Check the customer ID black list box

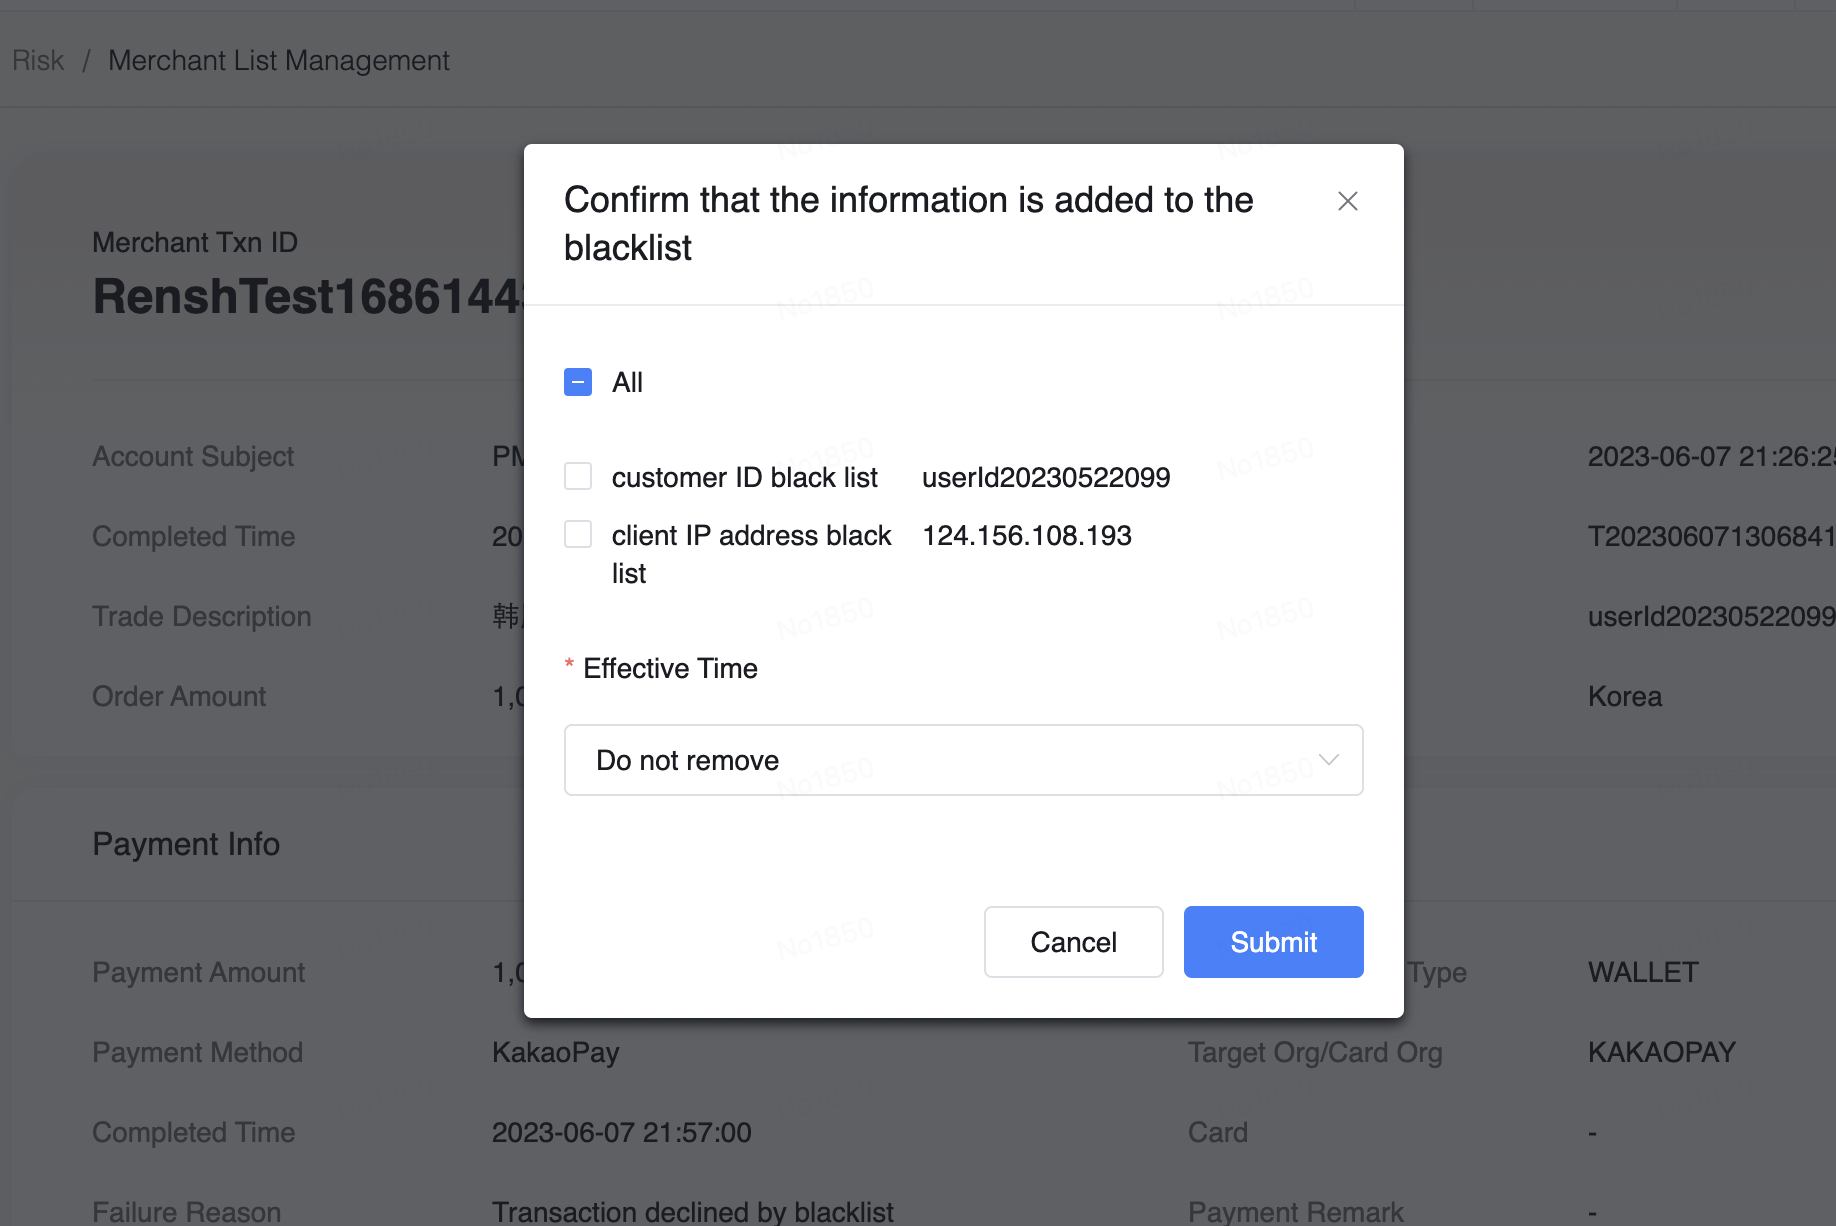coord(578,476)
